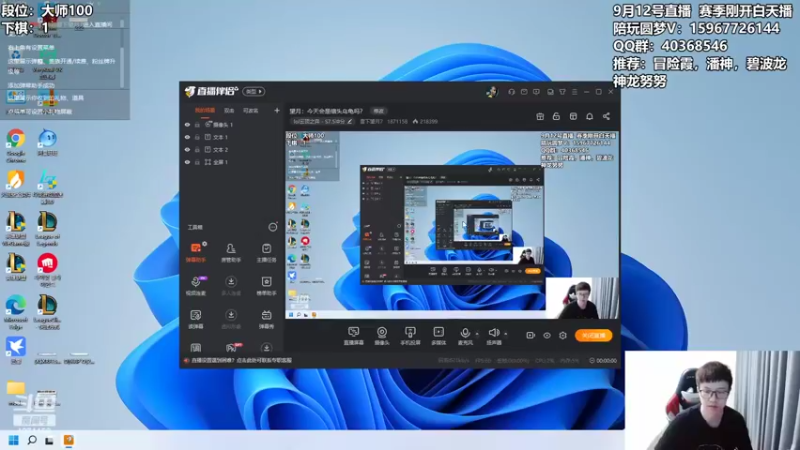Open the 主播任务 checklist tool icon
Viewport: 800px width, 450px height.
(x=266, y=252)
